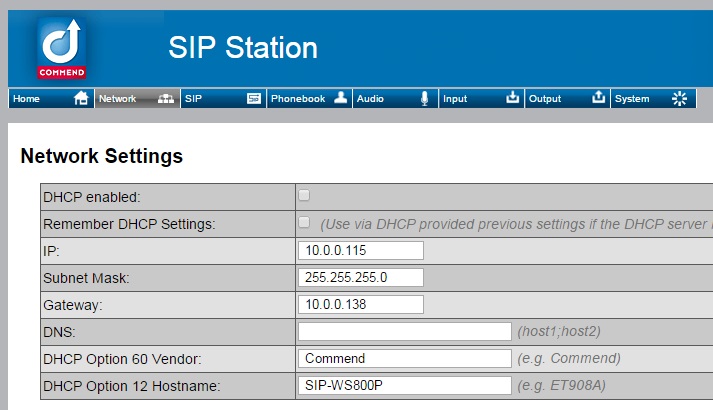Toggle the Remember DHCP Settings checkbox
Viewport: 713px width, 410px height.
304,222
